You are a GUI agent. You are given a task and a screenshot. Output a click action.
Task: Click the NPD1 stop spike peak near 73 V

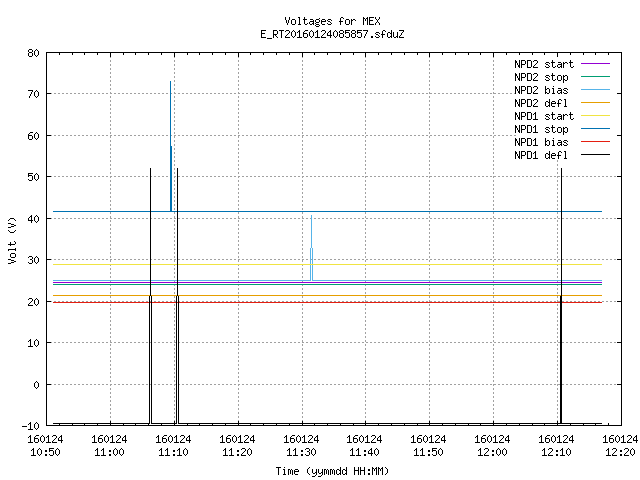171,82
